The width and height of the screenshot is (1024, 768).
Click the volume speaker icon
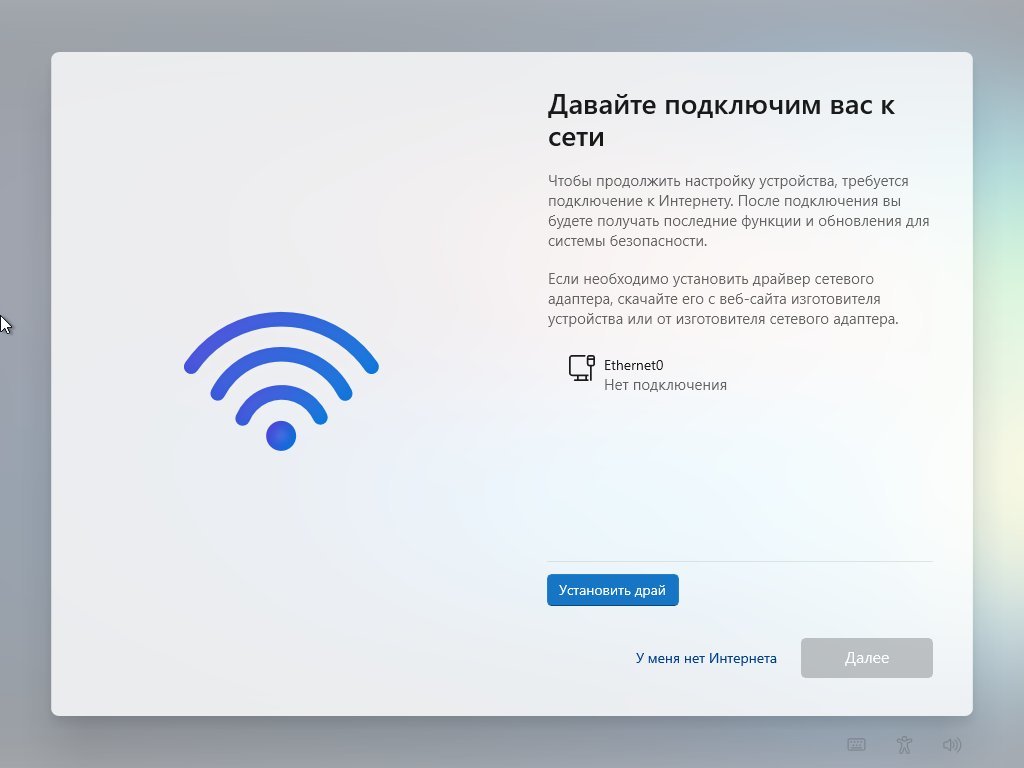tap(952, 744)
